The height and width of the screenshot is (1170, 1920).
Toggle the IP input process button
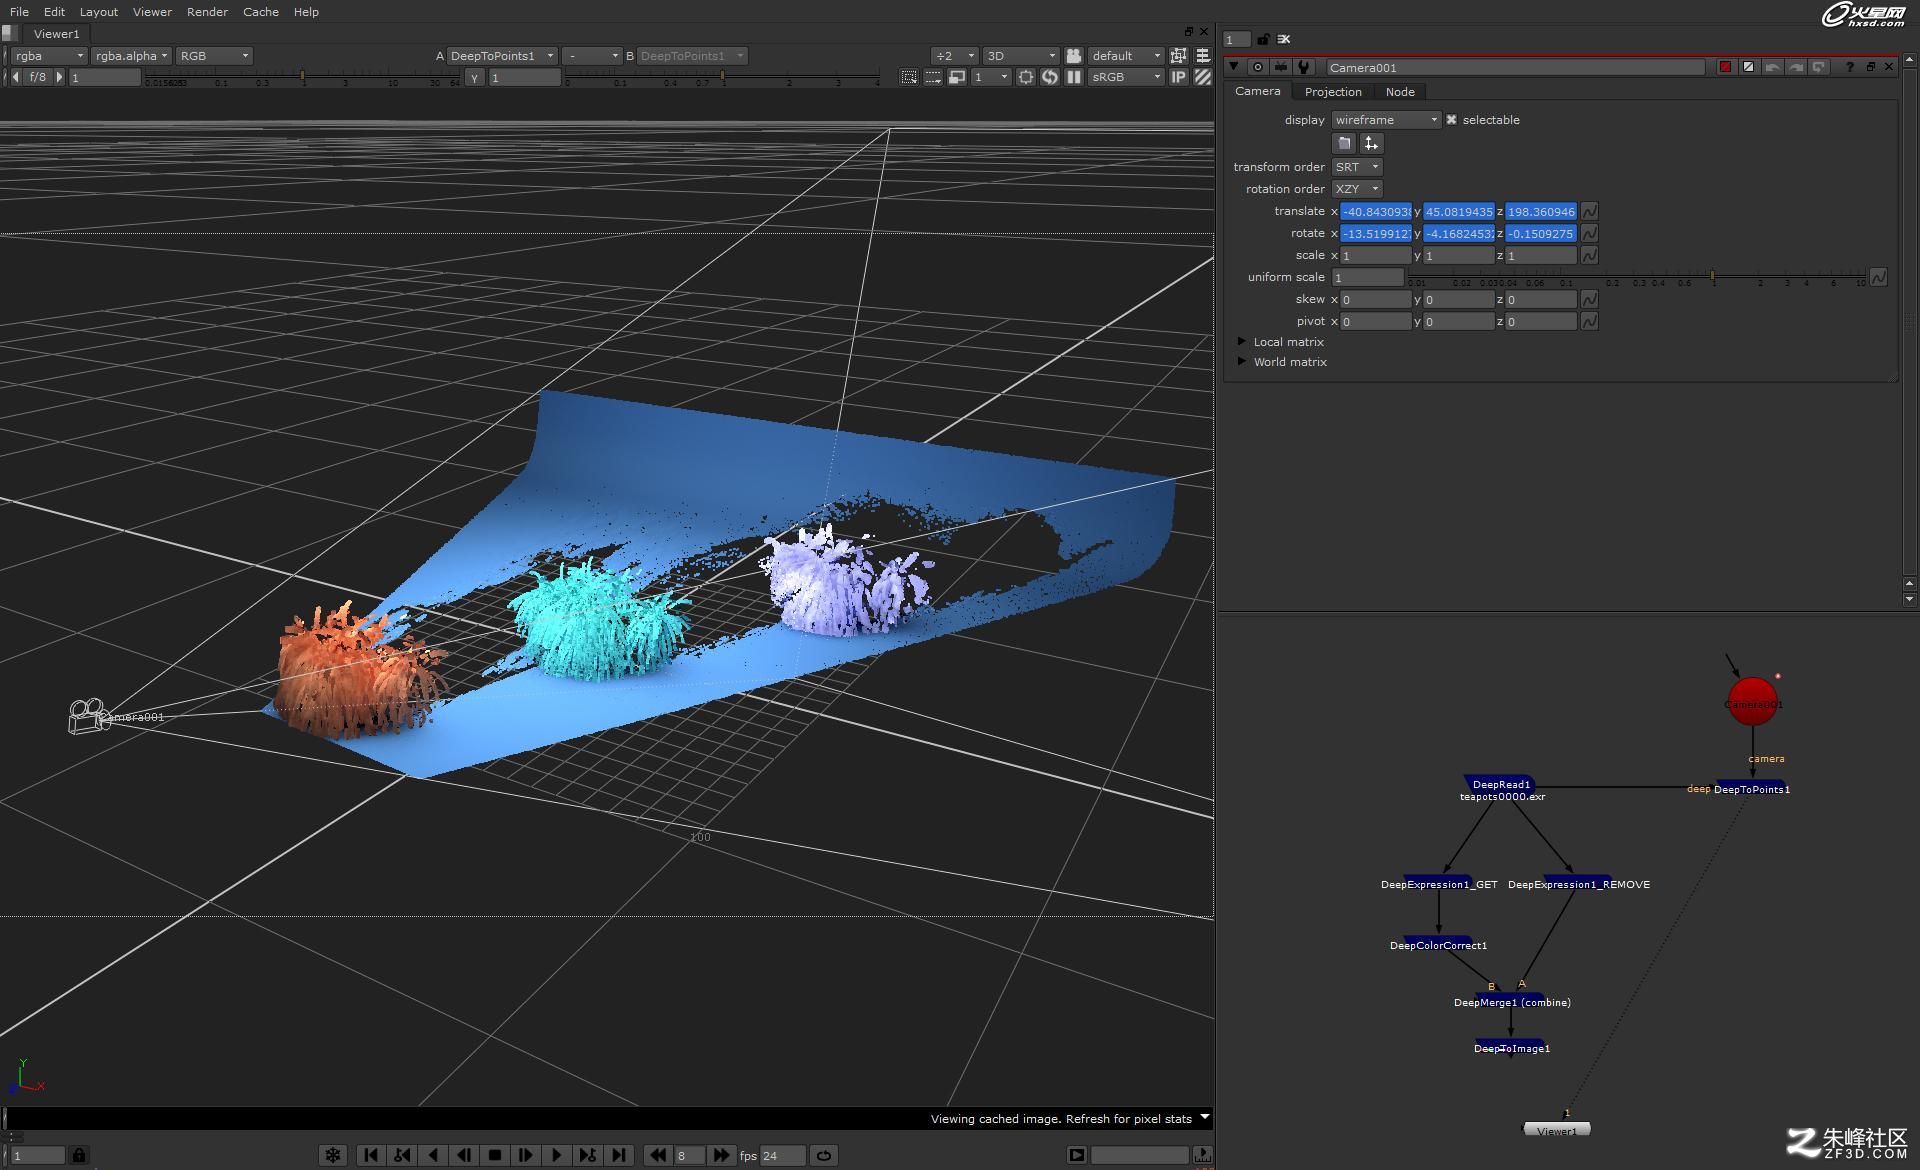pyautogui.click(x=1180, y=76)
